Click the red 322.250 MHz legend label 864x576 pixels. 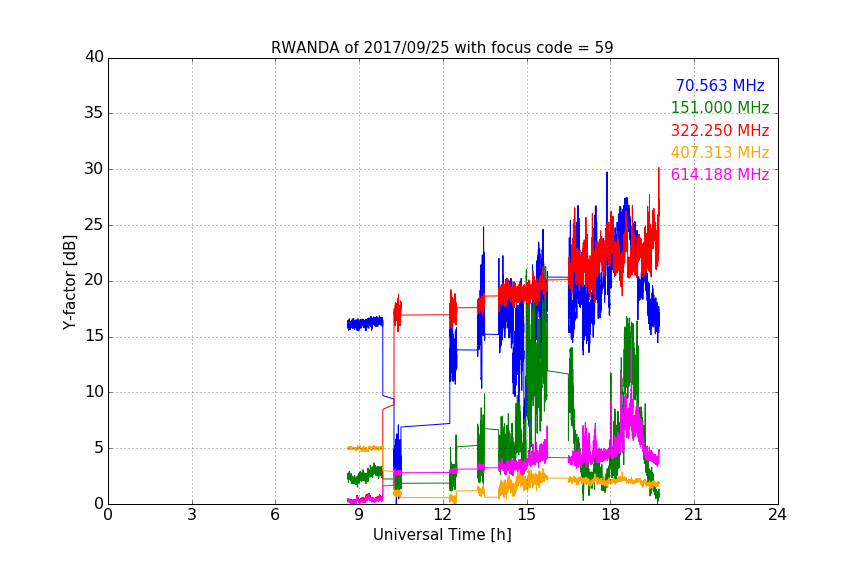(x=720, y=130)
